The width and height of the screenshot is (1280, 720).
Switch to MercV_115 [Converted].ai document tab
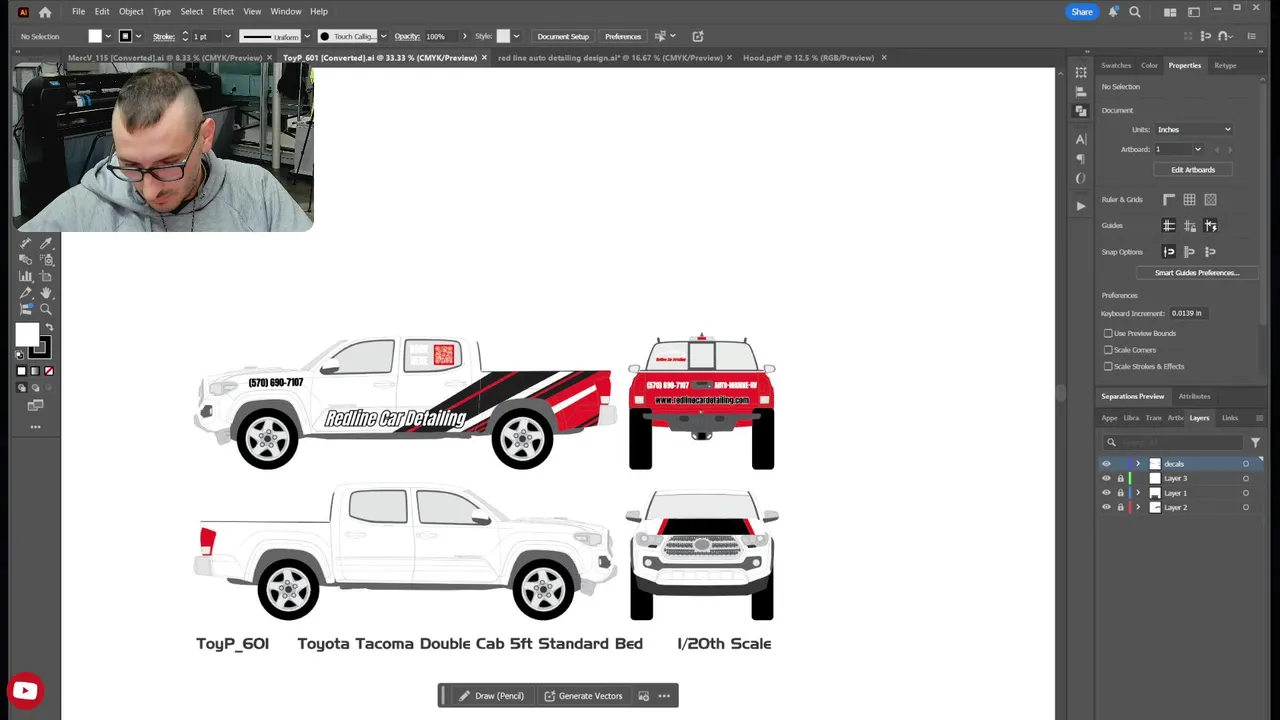(164, 58)
